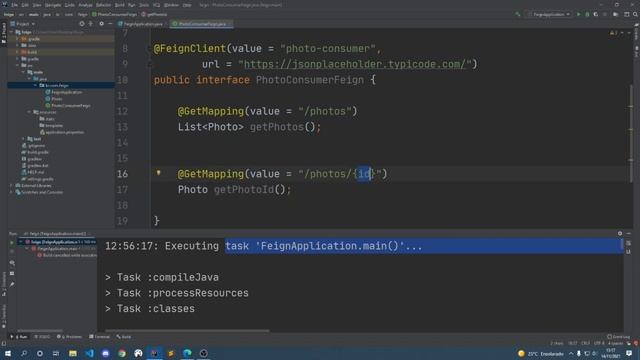Click the Search Everywhere magnifier icon
Screen dimensions: 640x360
click(x=635, y=14)
